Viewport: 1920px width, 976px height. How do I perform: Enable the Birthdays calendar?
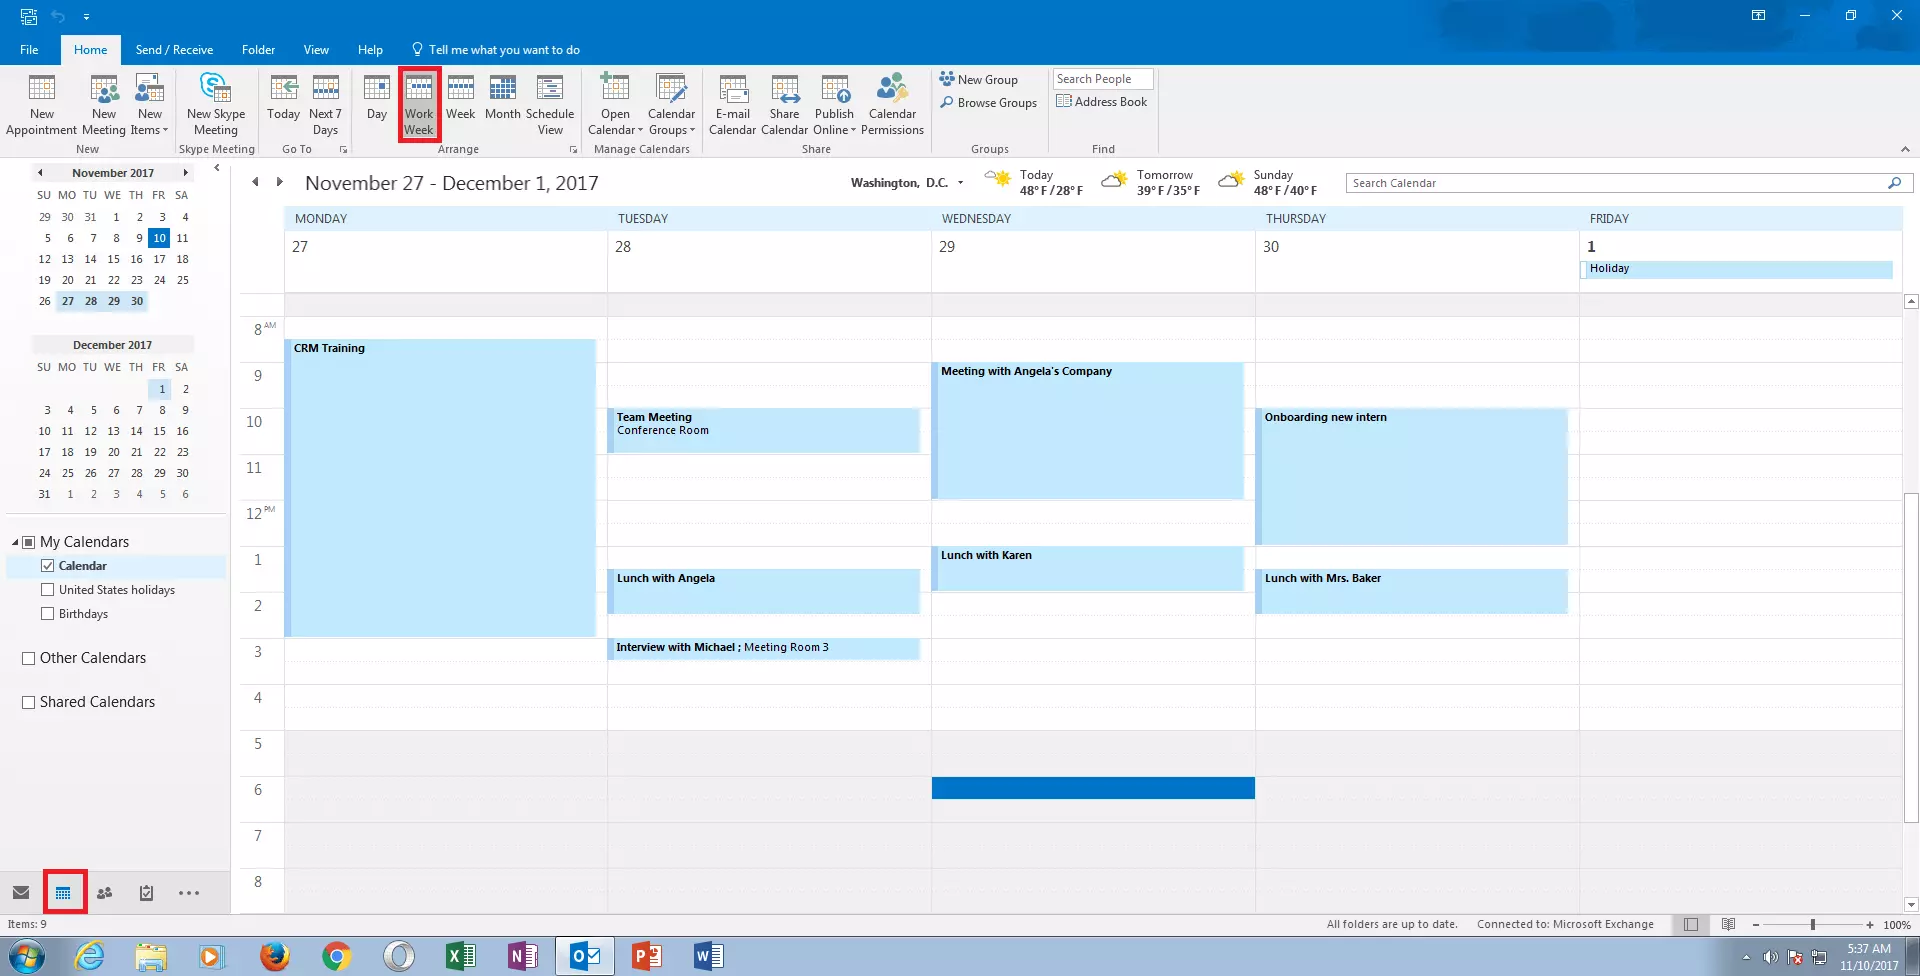click(x=47, y=613)
